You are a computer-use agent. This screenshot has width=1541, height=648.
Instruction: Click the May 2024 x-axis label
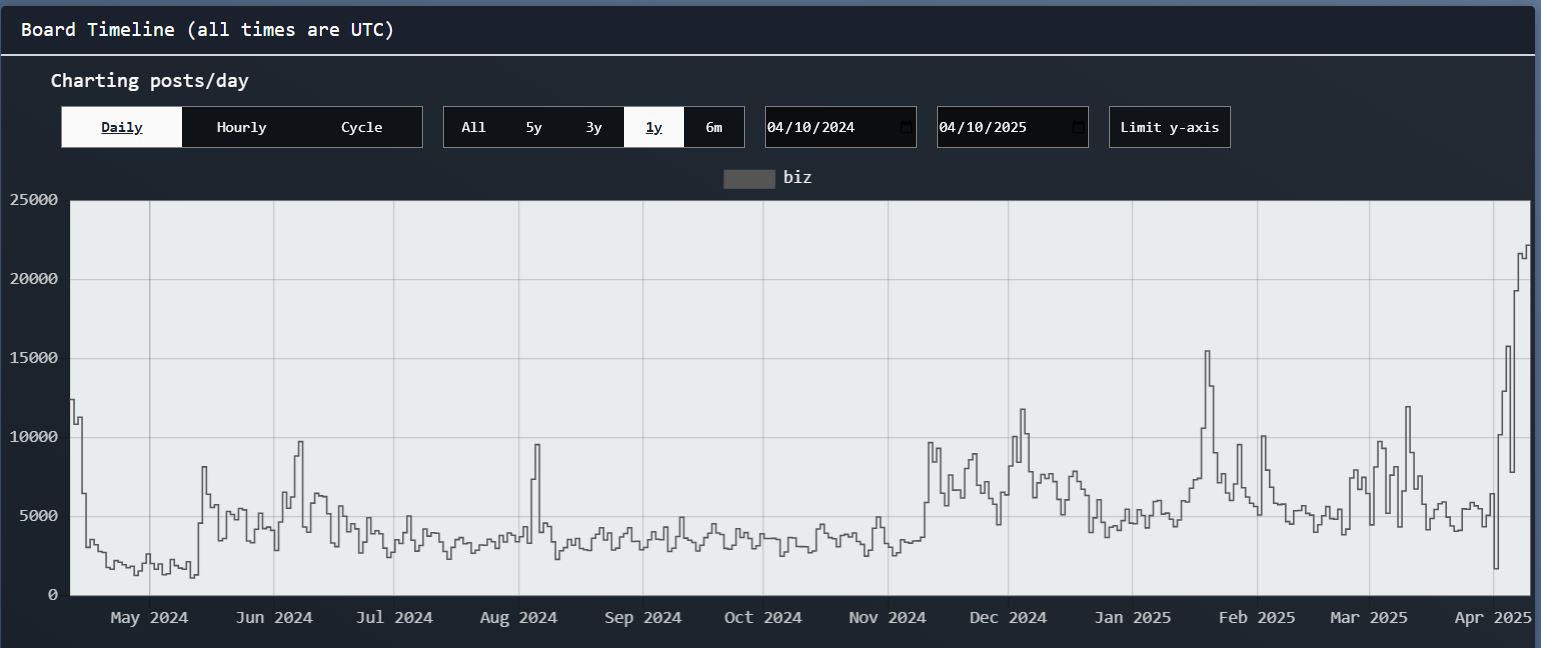149,618
